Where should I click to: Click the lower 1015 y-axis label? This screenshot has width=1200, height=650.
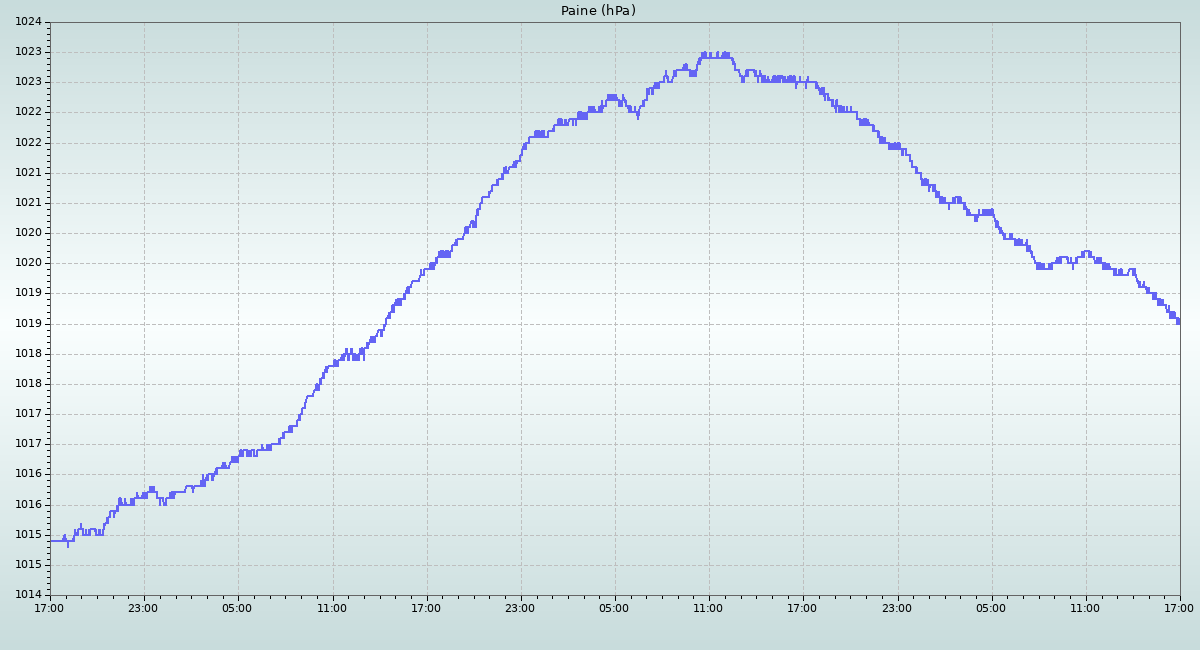point(28,565)
